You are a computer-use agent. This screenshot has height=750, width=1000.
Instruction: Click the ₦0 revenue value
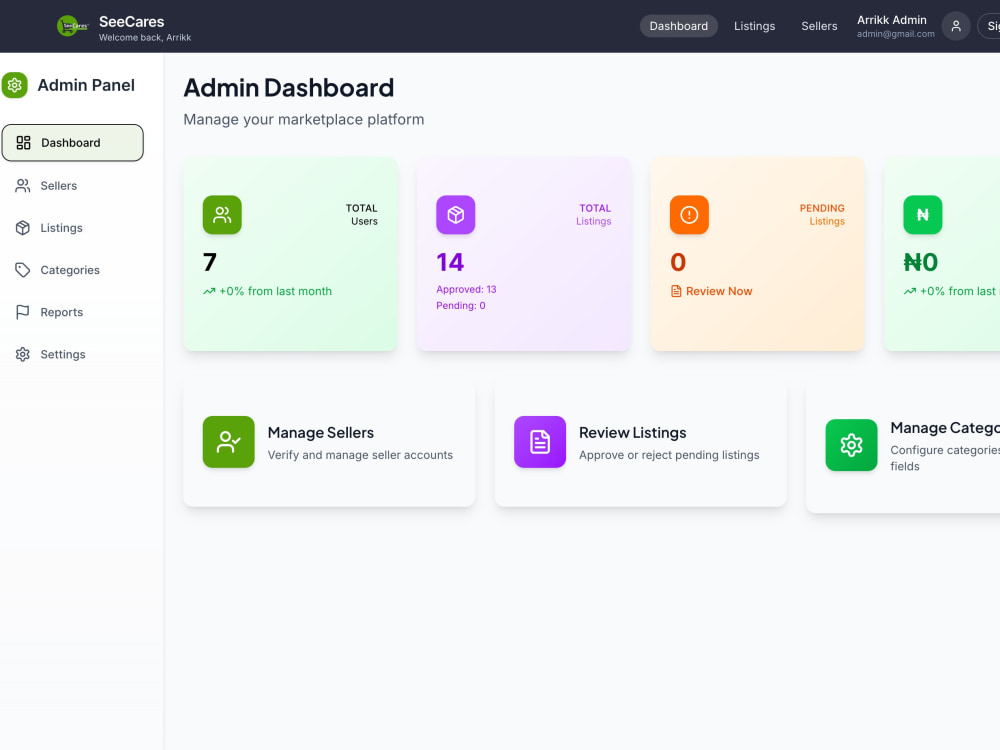pos(921,262)
